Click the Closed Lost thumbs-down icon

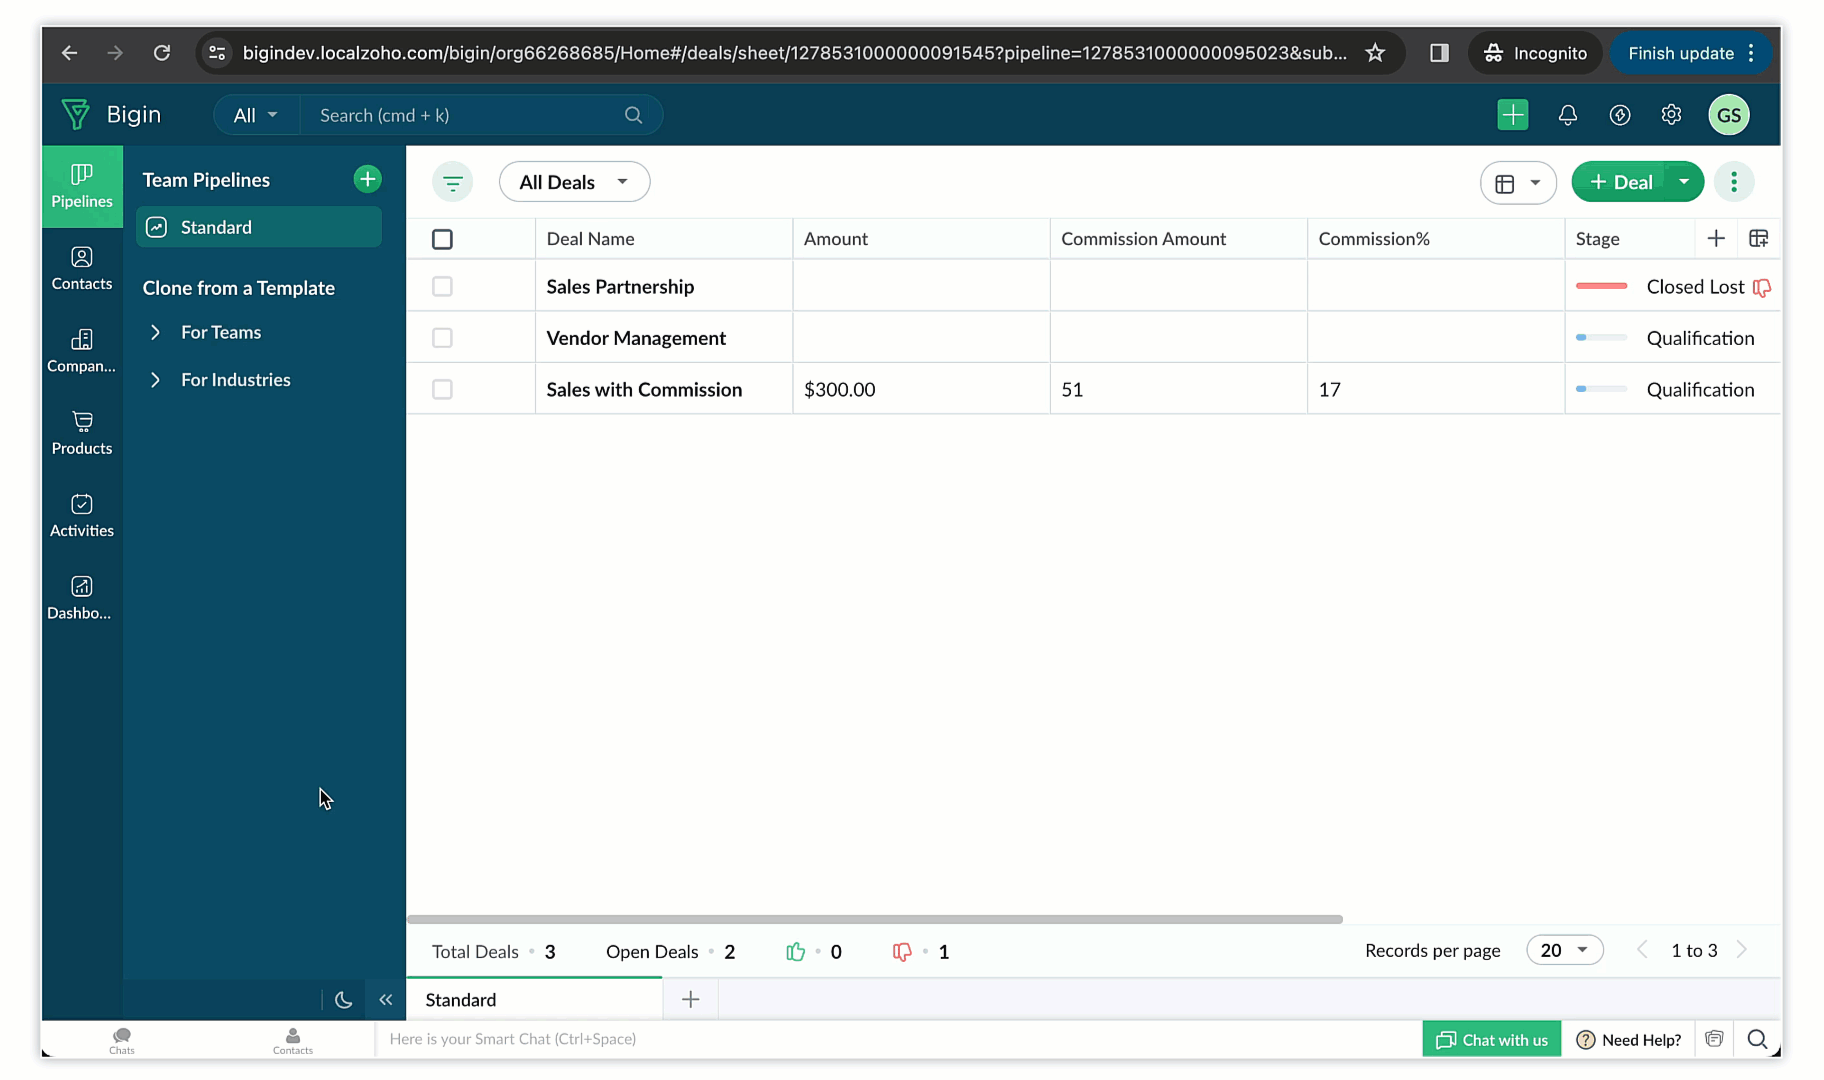(x=1762, y=288)
